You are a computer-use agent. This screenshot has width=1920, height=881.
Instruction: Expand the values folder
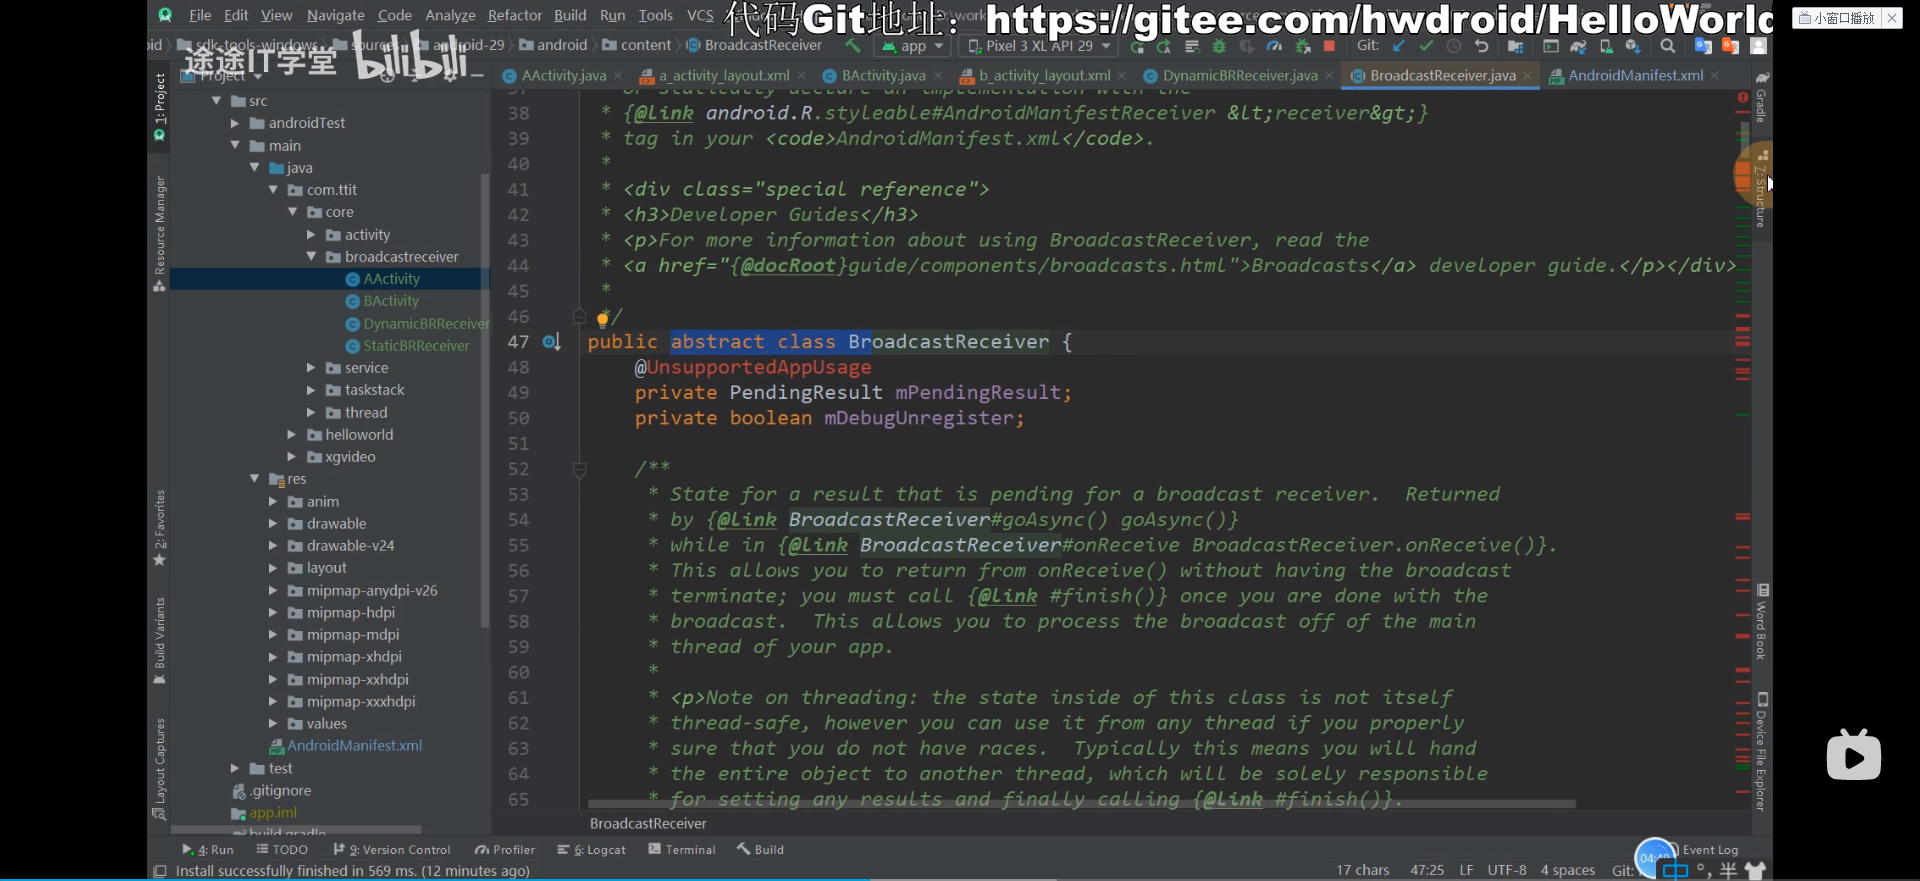(x=273, y=724)
